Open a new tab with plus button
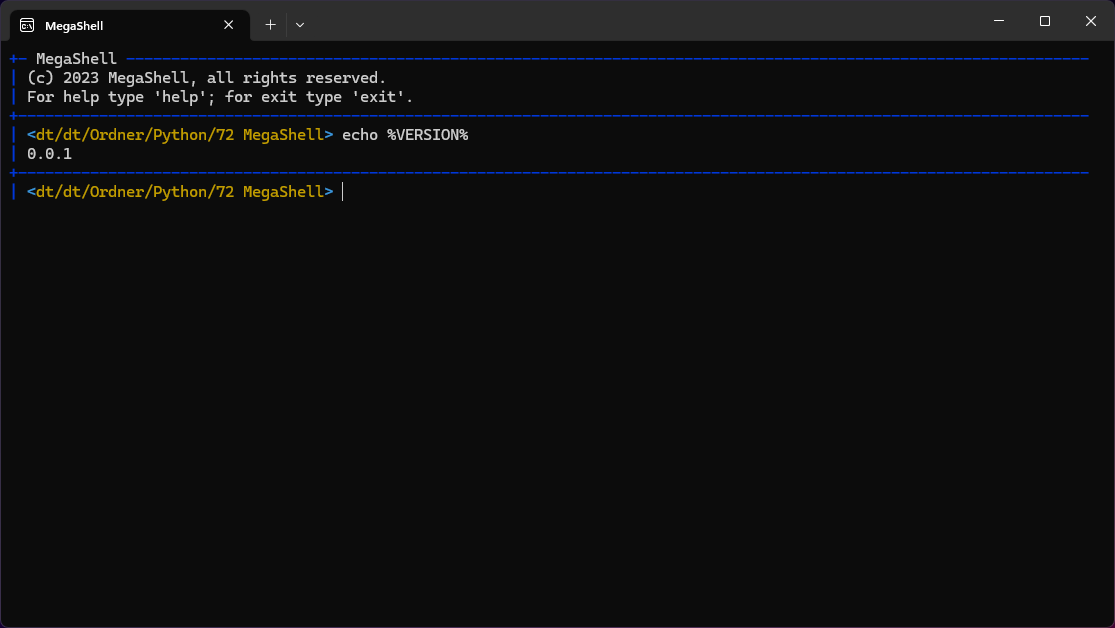Image resolution: width=1115 pixels, height=628 pixels. (270, 25)
